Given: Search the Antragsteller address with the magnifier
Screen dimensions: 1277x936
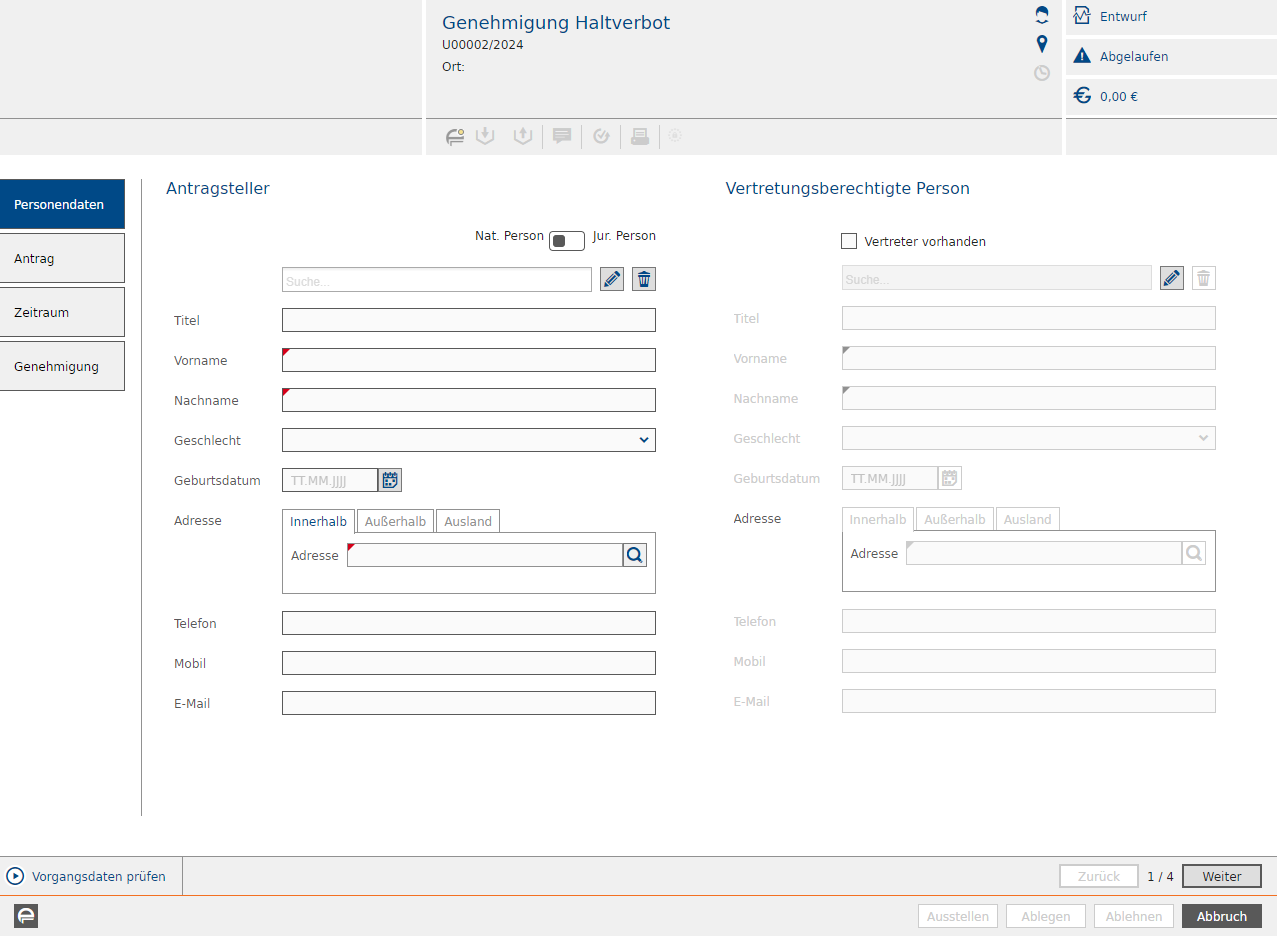Looking at the screenshot, I should (634, 555).
